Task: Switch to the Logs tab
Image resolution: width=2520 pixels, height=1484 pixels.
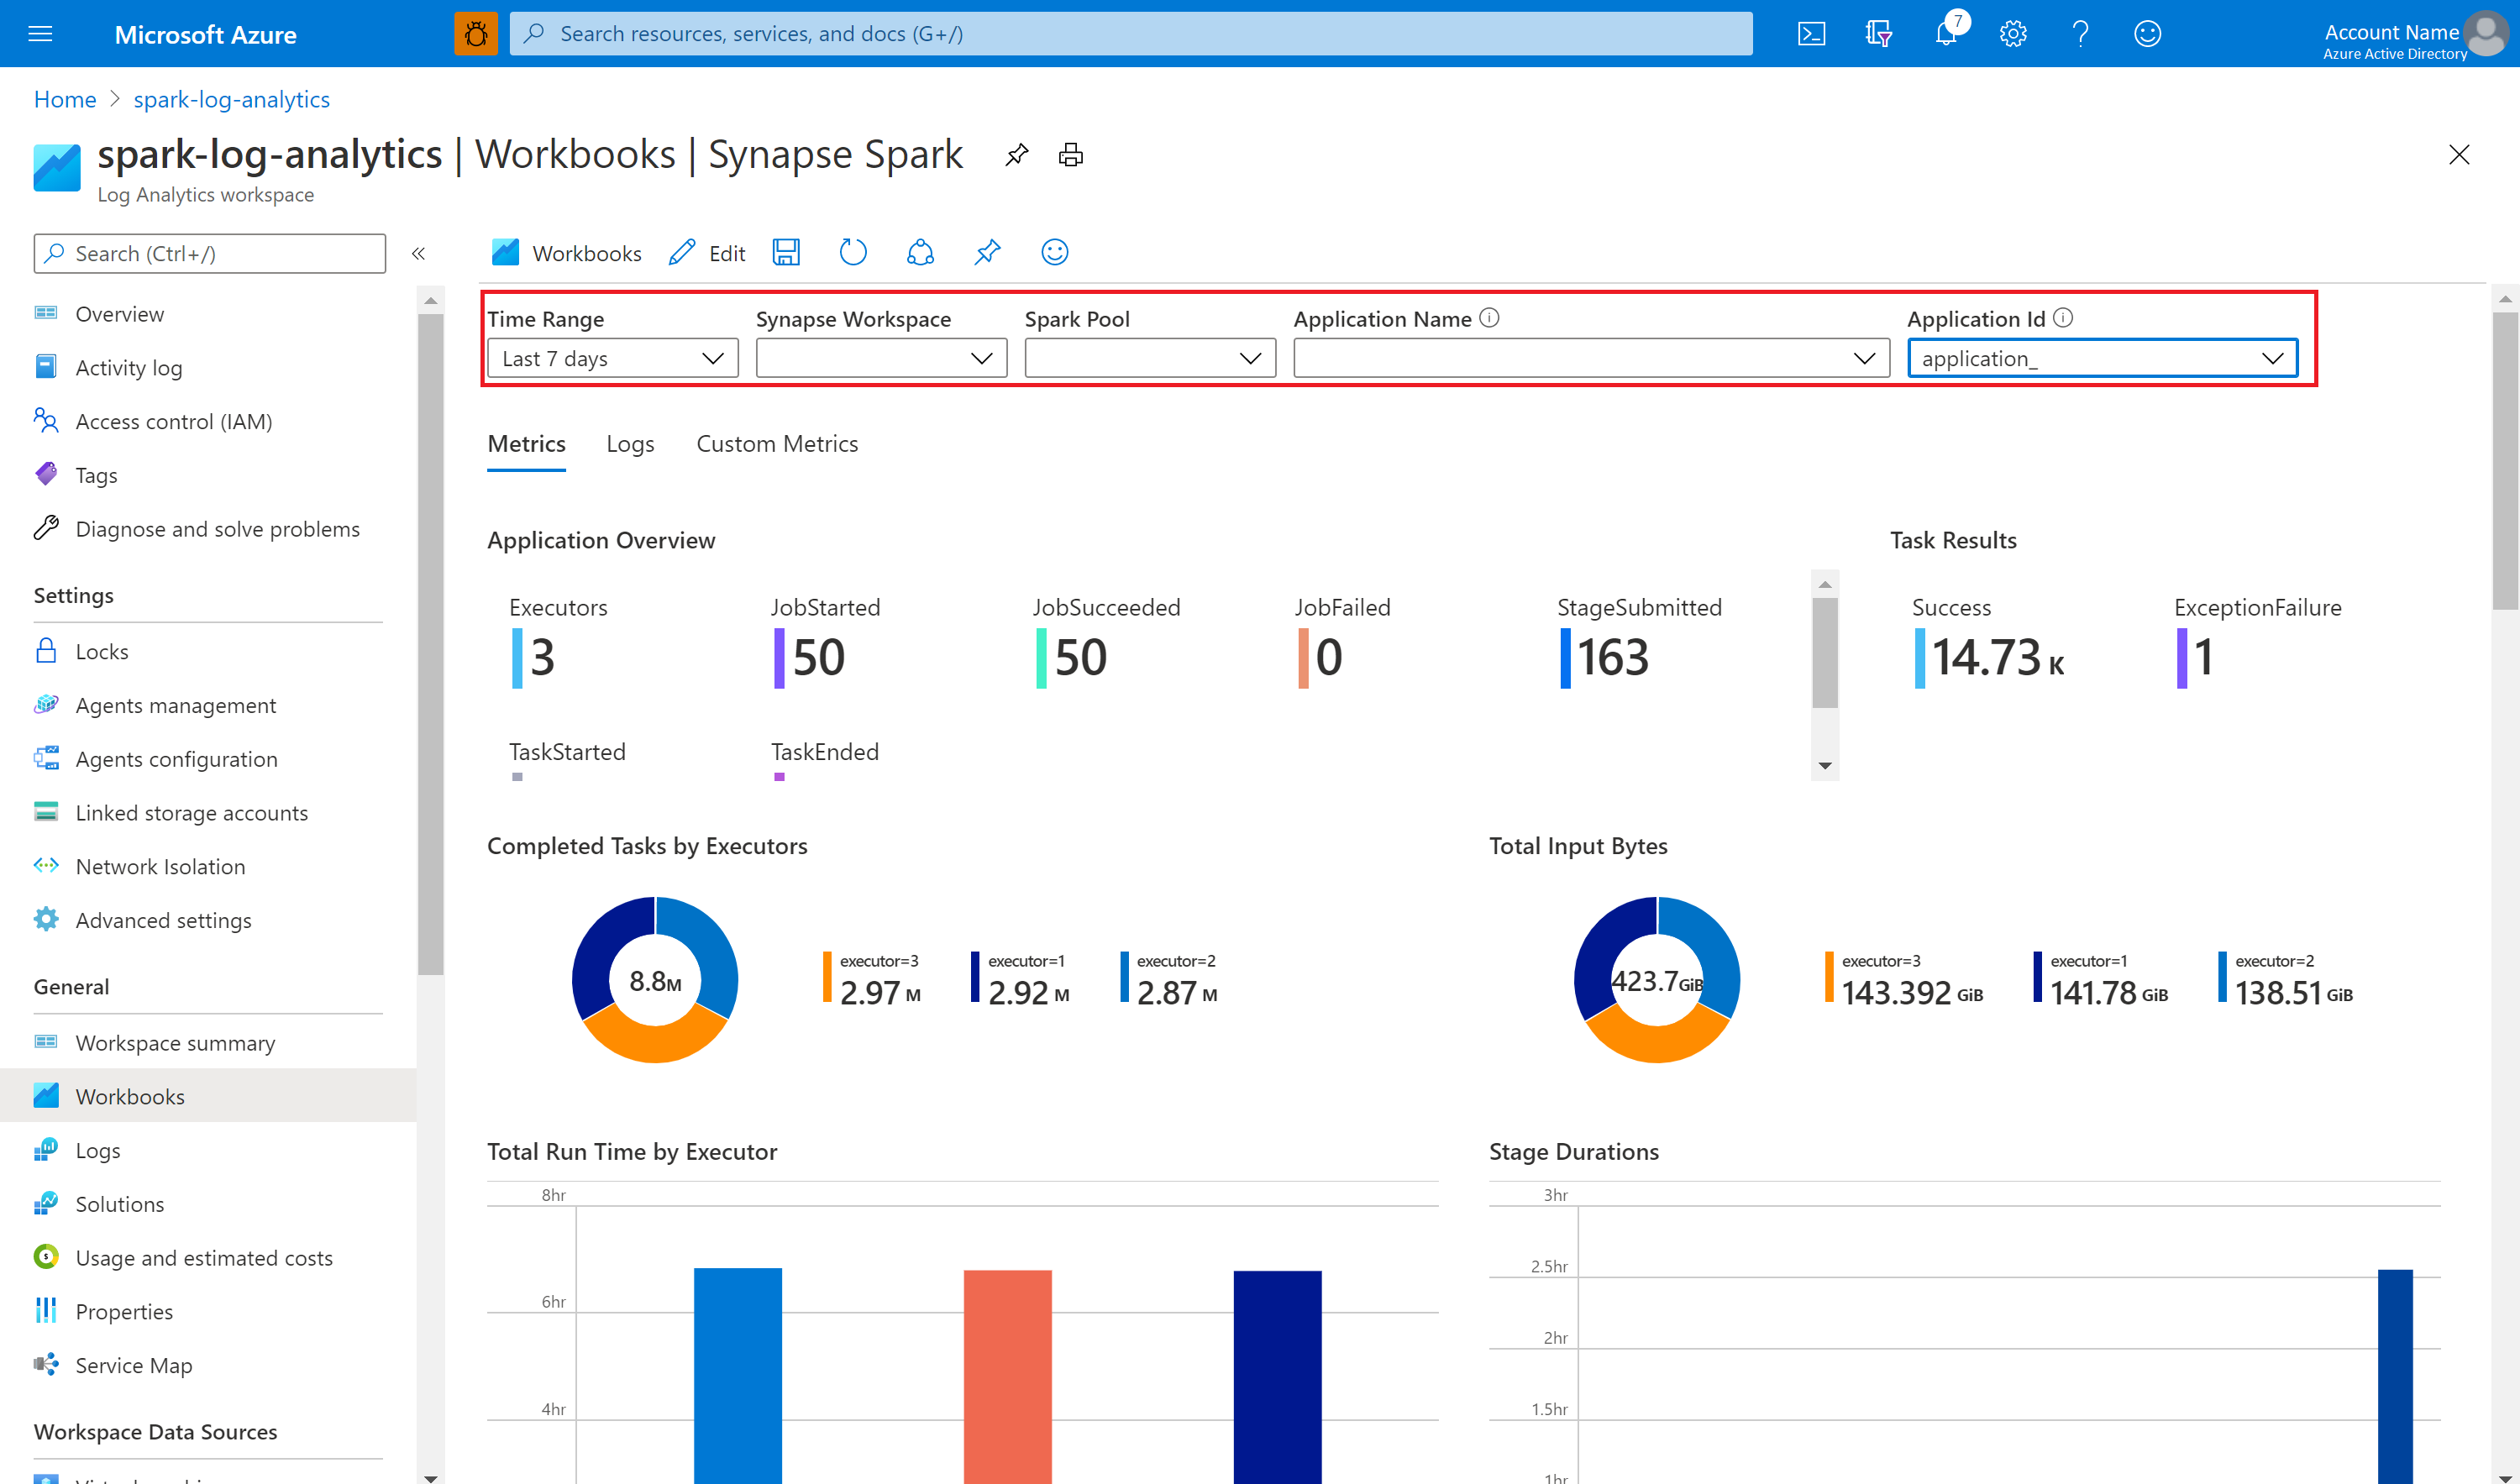Action: 627,443
